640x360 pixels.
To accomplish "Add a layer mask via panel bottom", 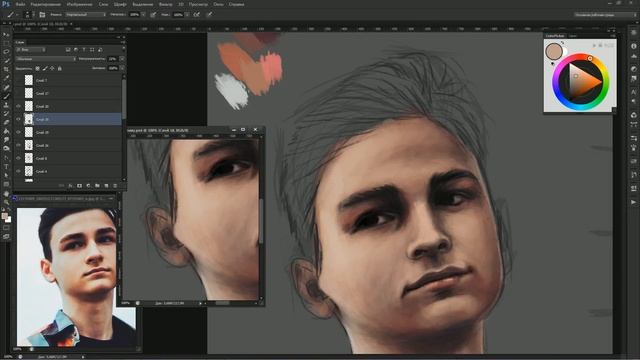I will [x=79, y=186].
